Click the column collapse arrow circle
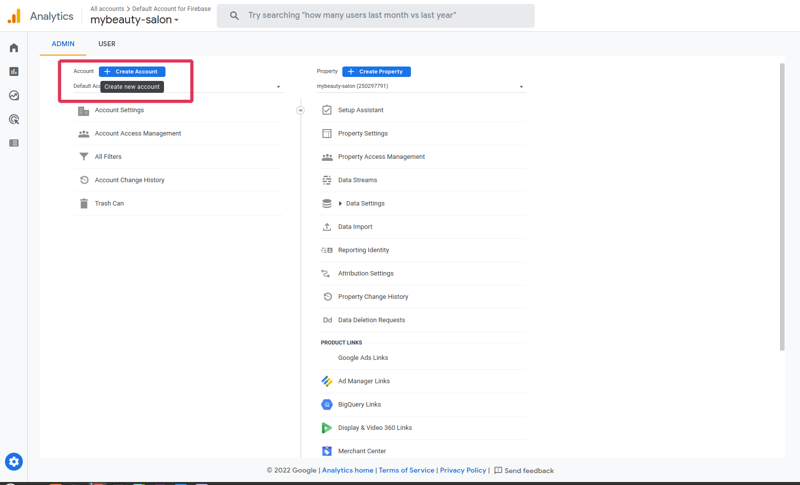Viewport: 800px width, 485px height. (x=301, y=110)
